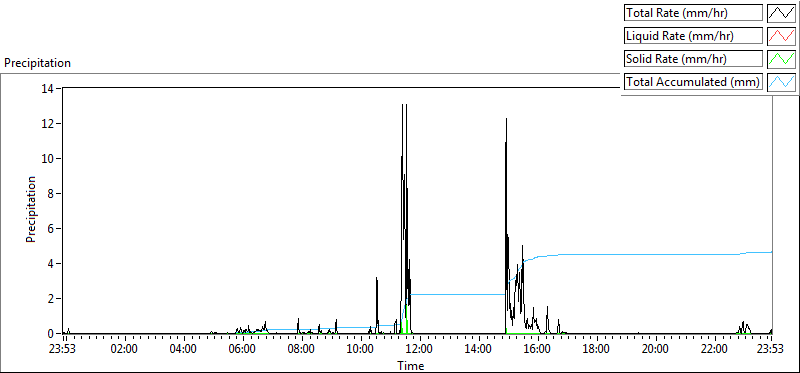Viewport: 800px width, 373px height.
Task: Click the x-axis time label 14:00
Action: click(479, 350)
